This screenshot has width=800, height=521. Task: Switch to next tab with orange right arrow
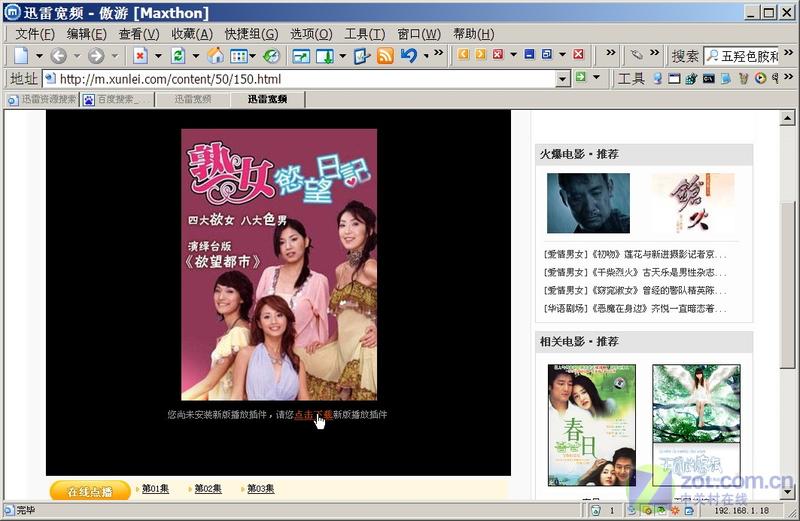481,54
